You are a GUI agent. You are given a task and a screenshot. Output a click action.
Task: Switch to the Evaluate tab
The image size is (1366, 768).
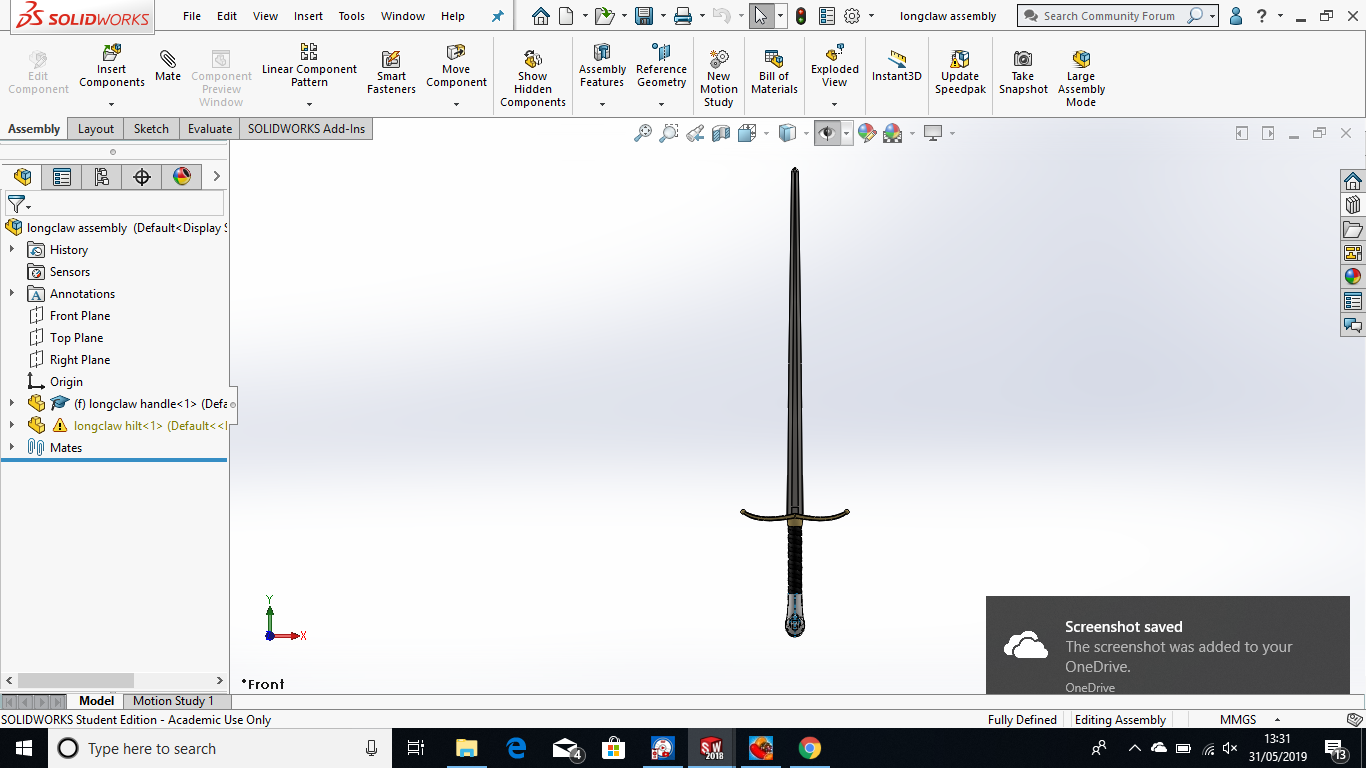click(210, 128)
